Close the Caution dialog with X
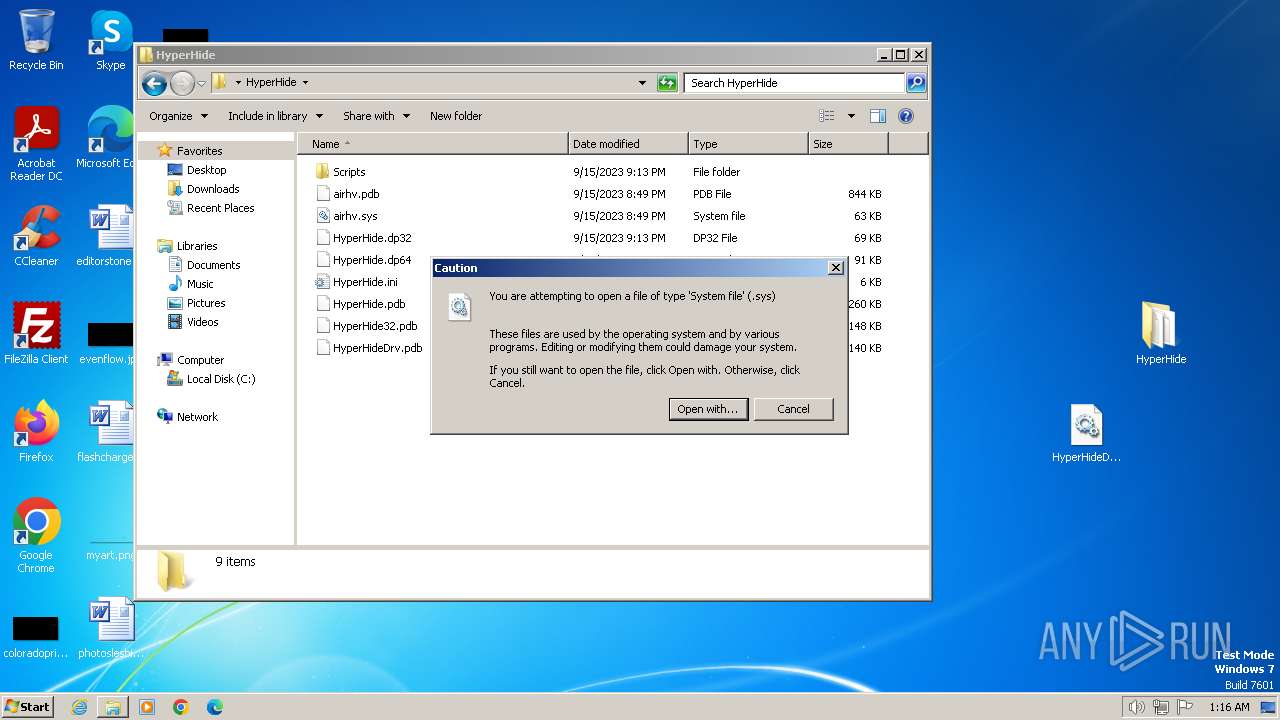The height and width of the screenshot is (720, 1280). pos(836,268)
